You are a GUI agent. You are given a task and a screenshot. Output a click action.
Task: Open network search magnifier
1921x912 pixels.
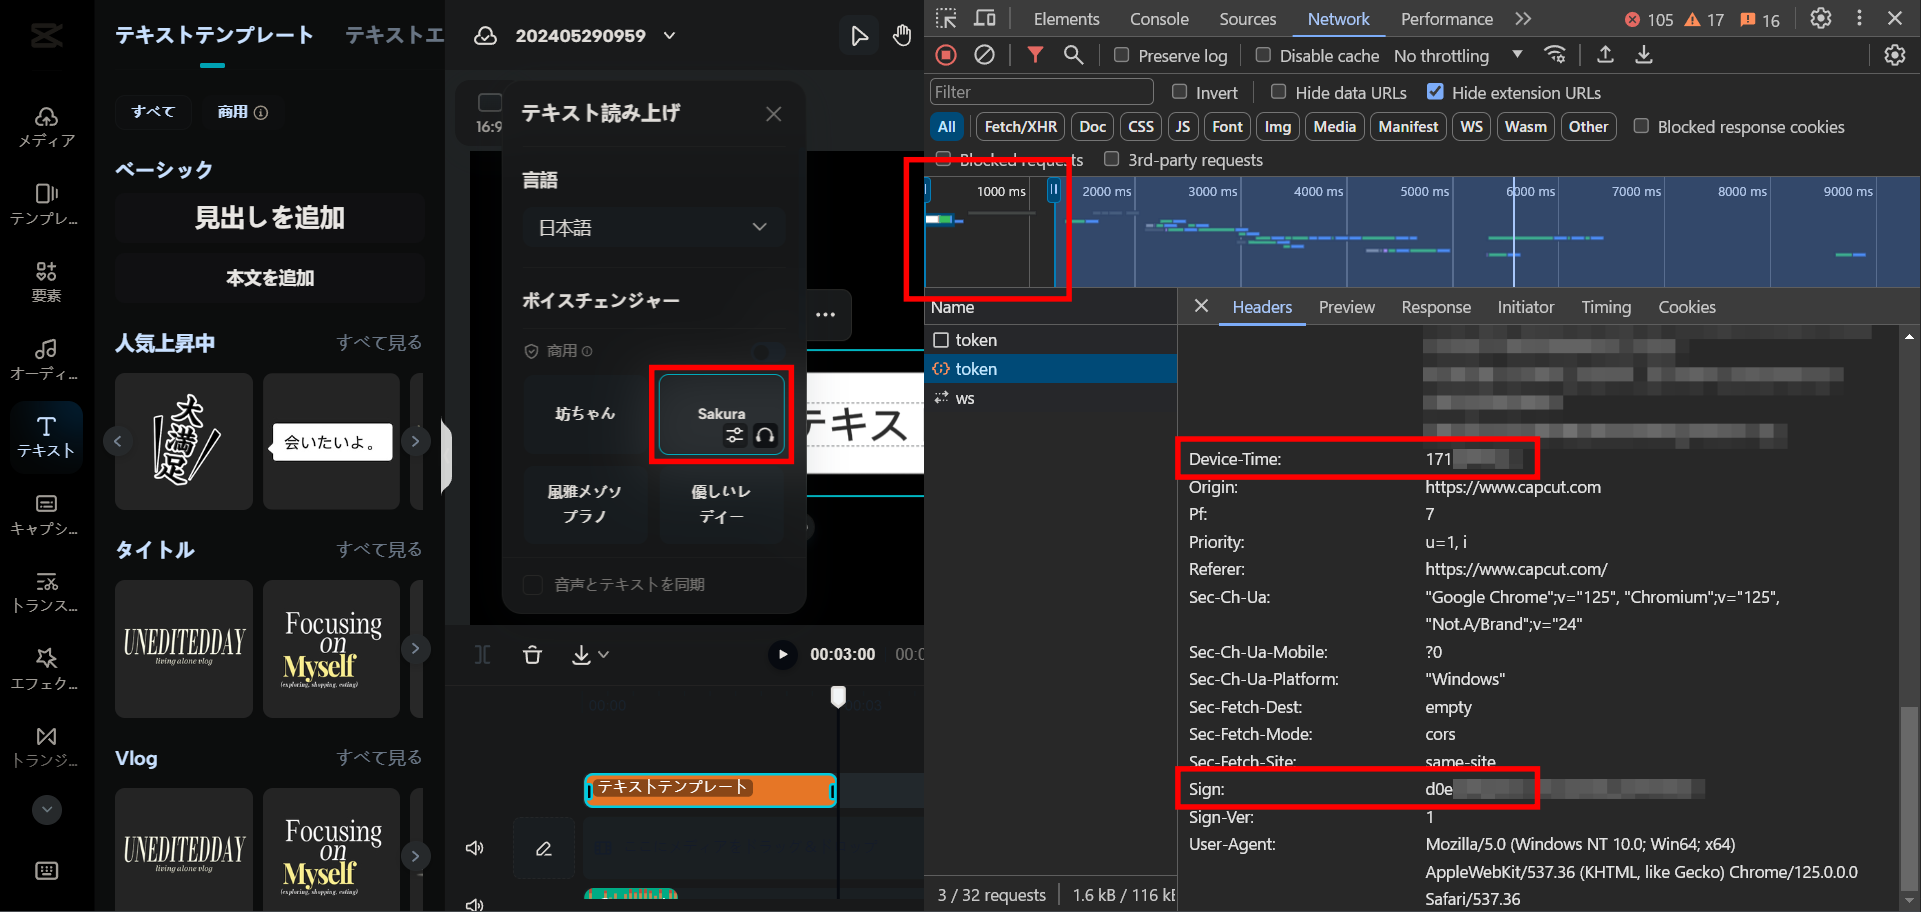(x=1073, y=55)
